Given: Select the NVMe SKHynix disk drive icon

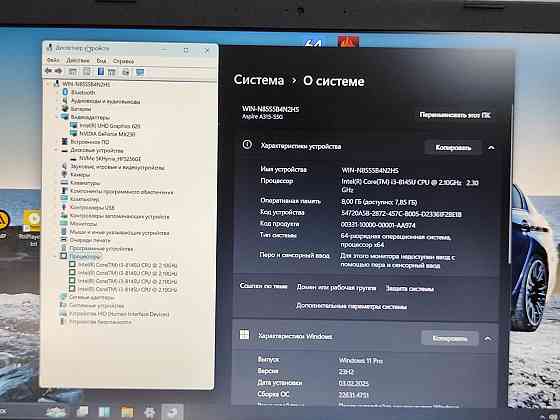Looking at the screenshot, I should [x=73, y=158].
